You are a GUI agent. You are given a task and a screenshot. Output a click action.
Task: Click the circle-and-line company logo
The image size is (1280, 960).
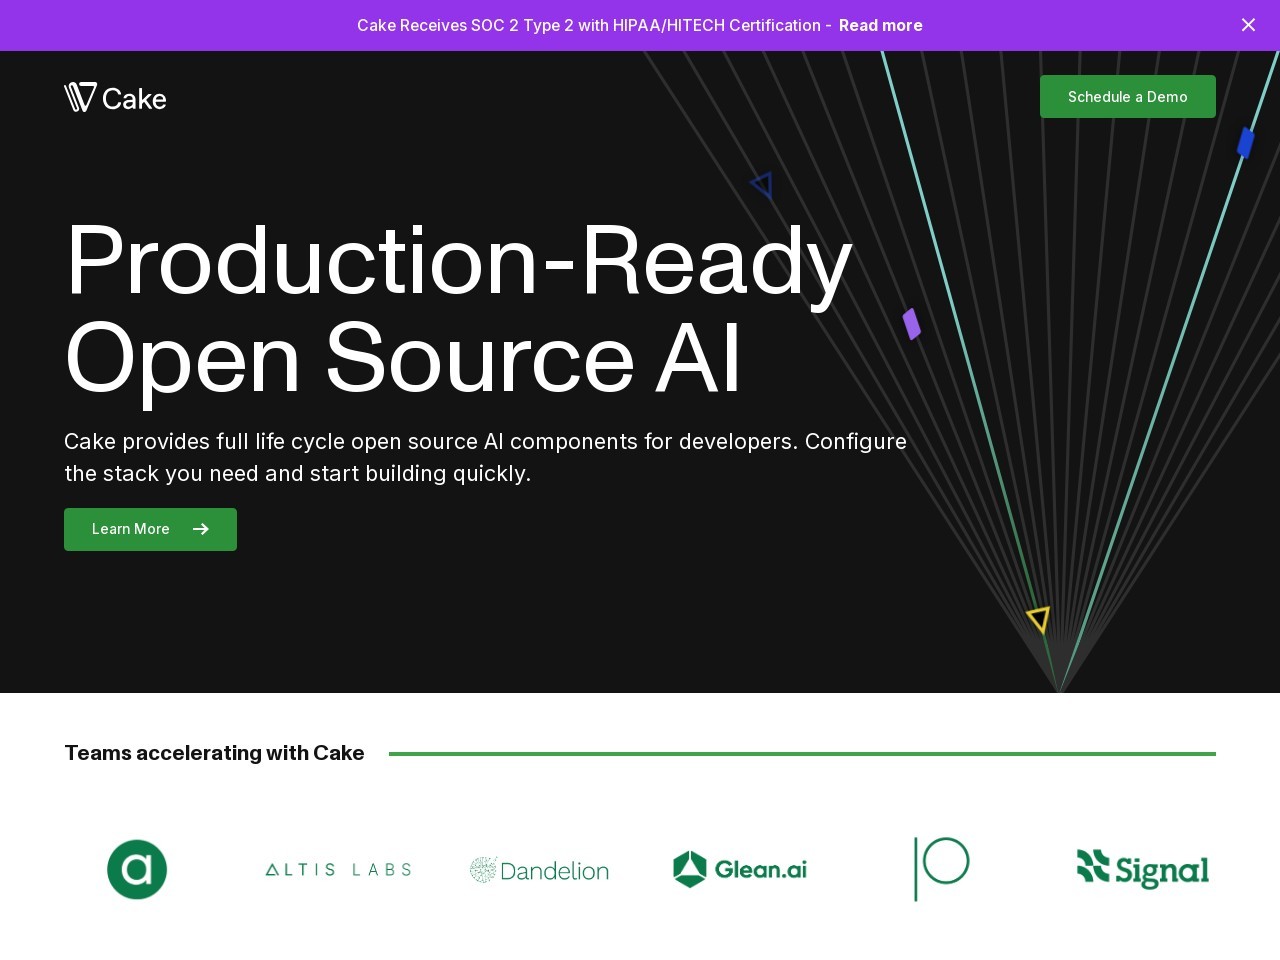(x=941, y=868)
